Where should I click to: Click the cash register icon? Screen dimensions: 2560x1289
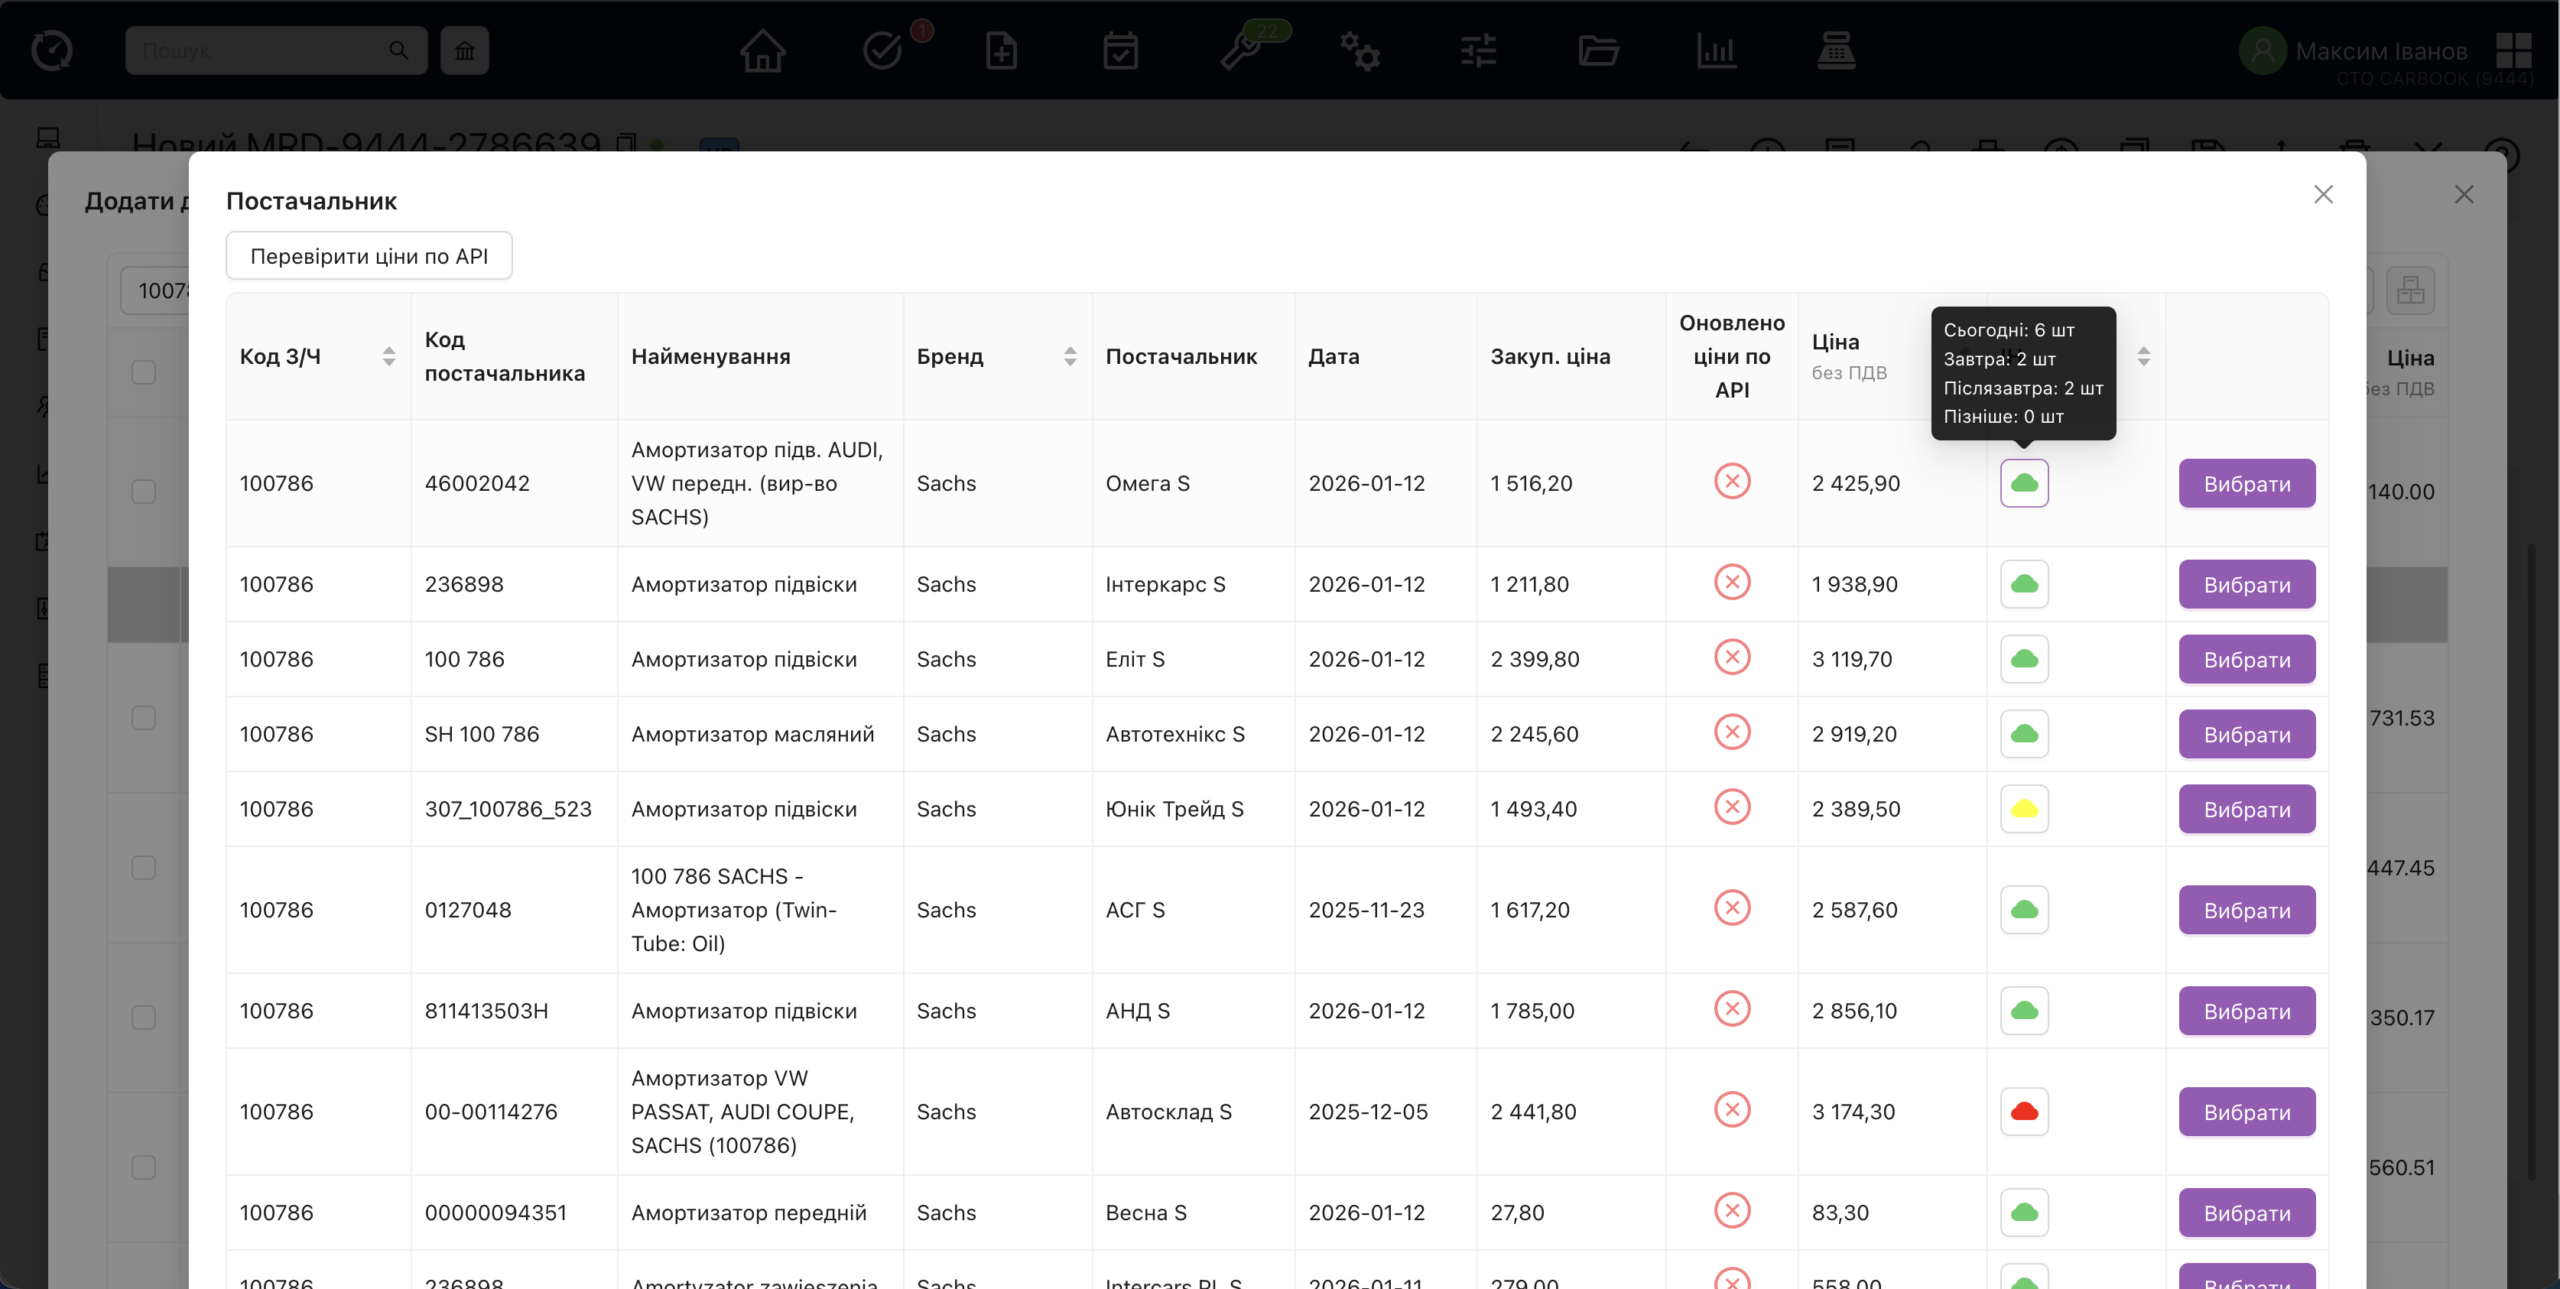pos(1836,50)
